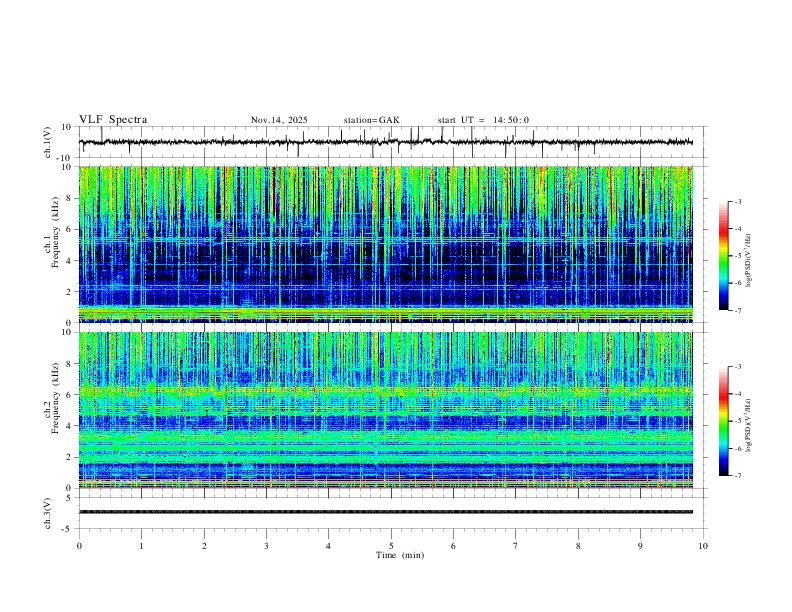Screen dimensions: 792x612
Task: Click the 'ch.3(V)' axis label
Action: [48, 513]
